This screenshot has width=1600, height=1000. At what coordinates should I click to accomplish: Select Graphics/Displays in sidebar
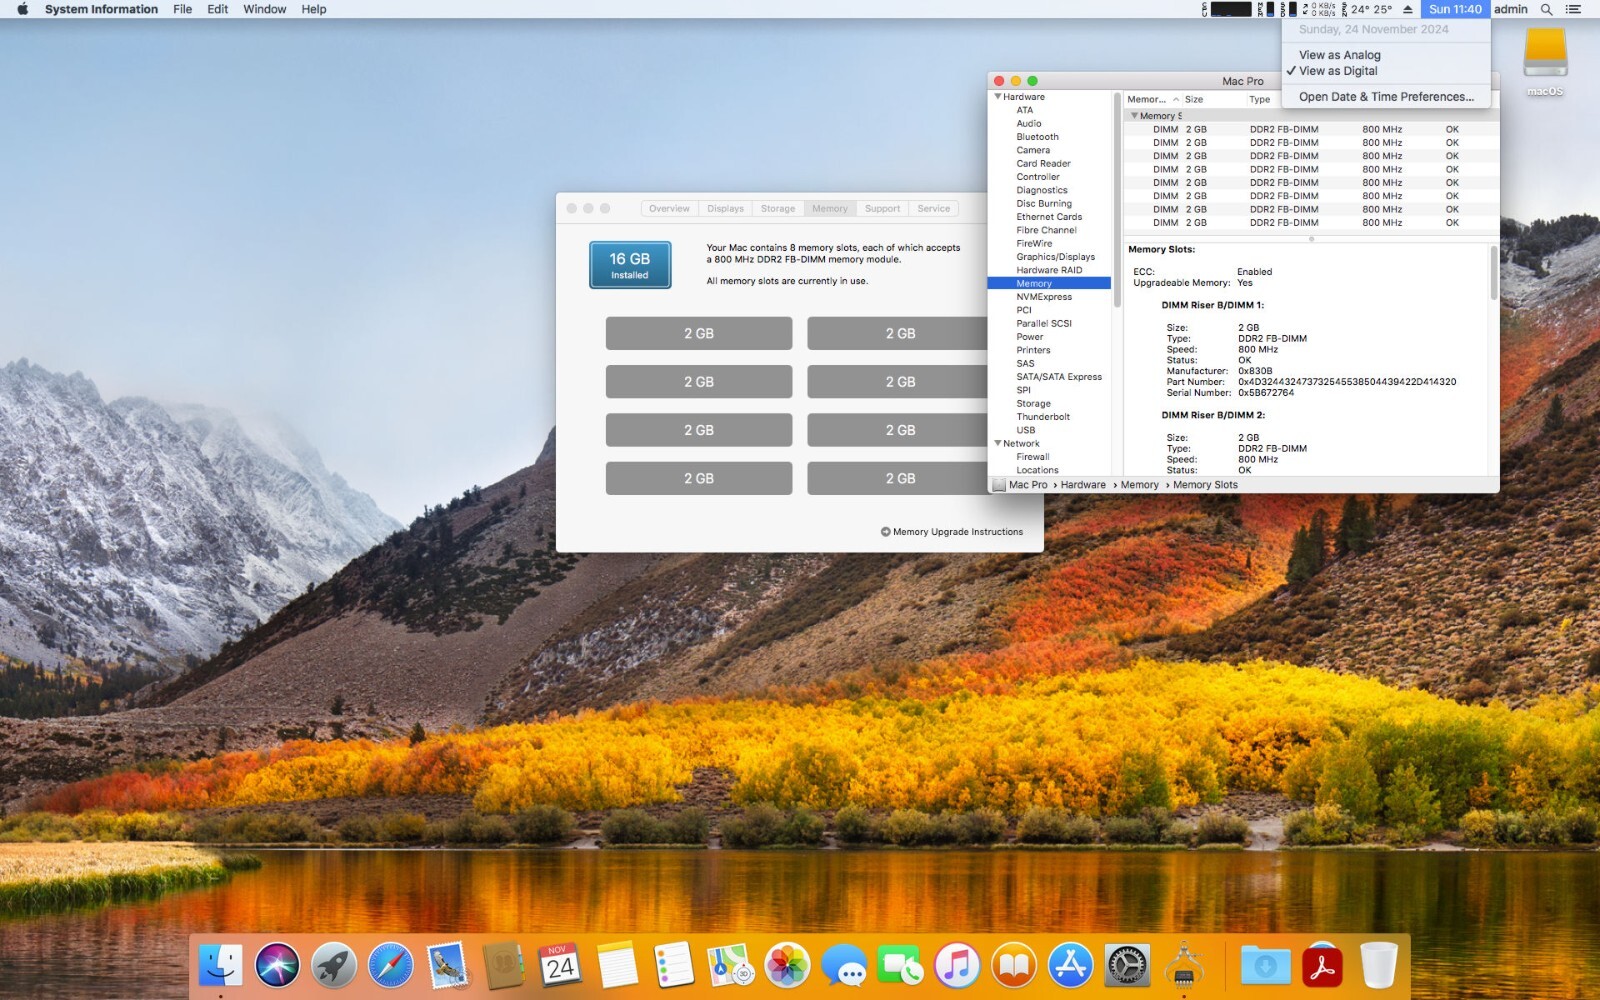click(1055, 257)
